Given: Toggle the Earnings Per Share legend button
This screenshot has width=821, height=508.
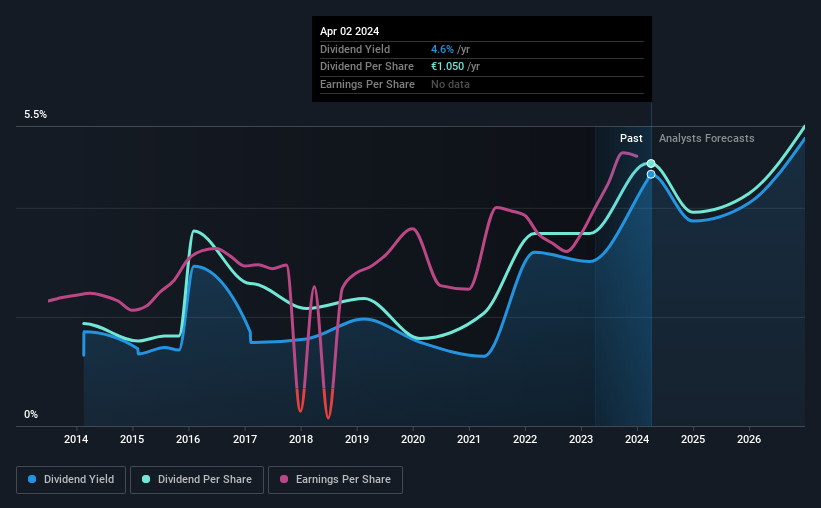Looking at the screenshot, I should click(x=335, y=480).
